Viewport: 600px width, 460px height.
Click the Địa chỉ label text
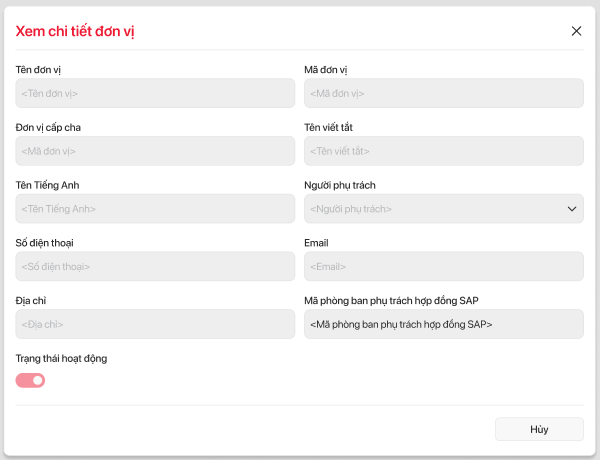click(31, 300)
